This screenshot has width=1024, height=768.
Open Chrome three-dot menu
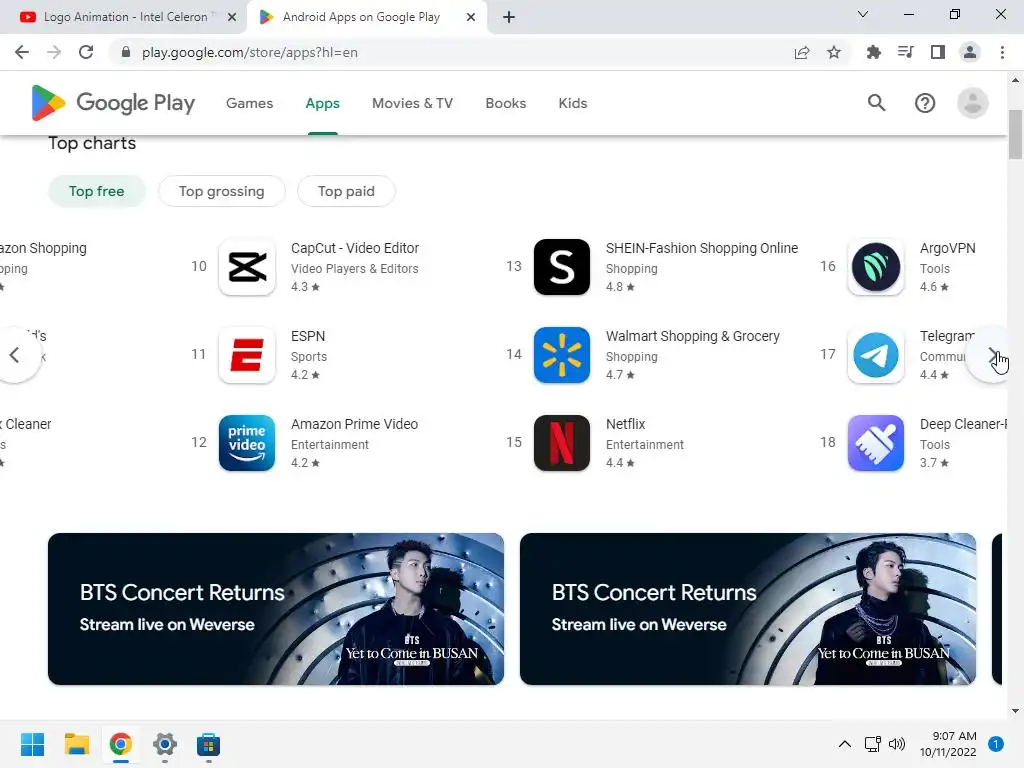(1002, 52)
